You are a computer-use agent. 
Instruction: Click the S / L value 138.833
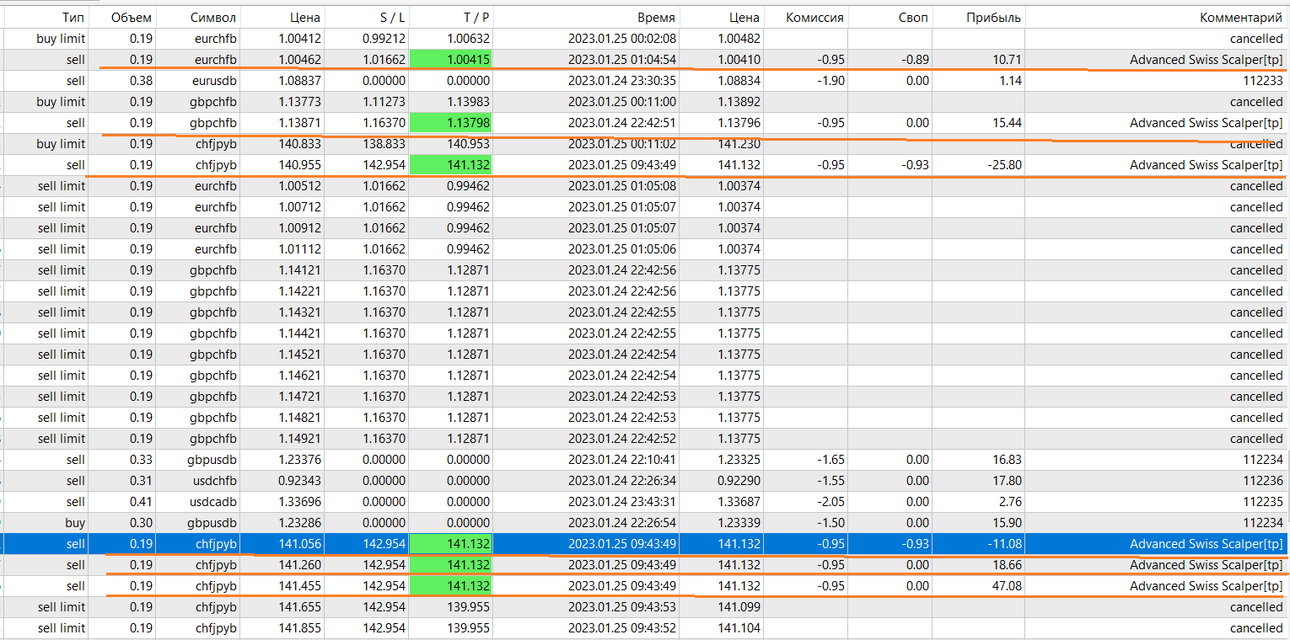(383, 144)
